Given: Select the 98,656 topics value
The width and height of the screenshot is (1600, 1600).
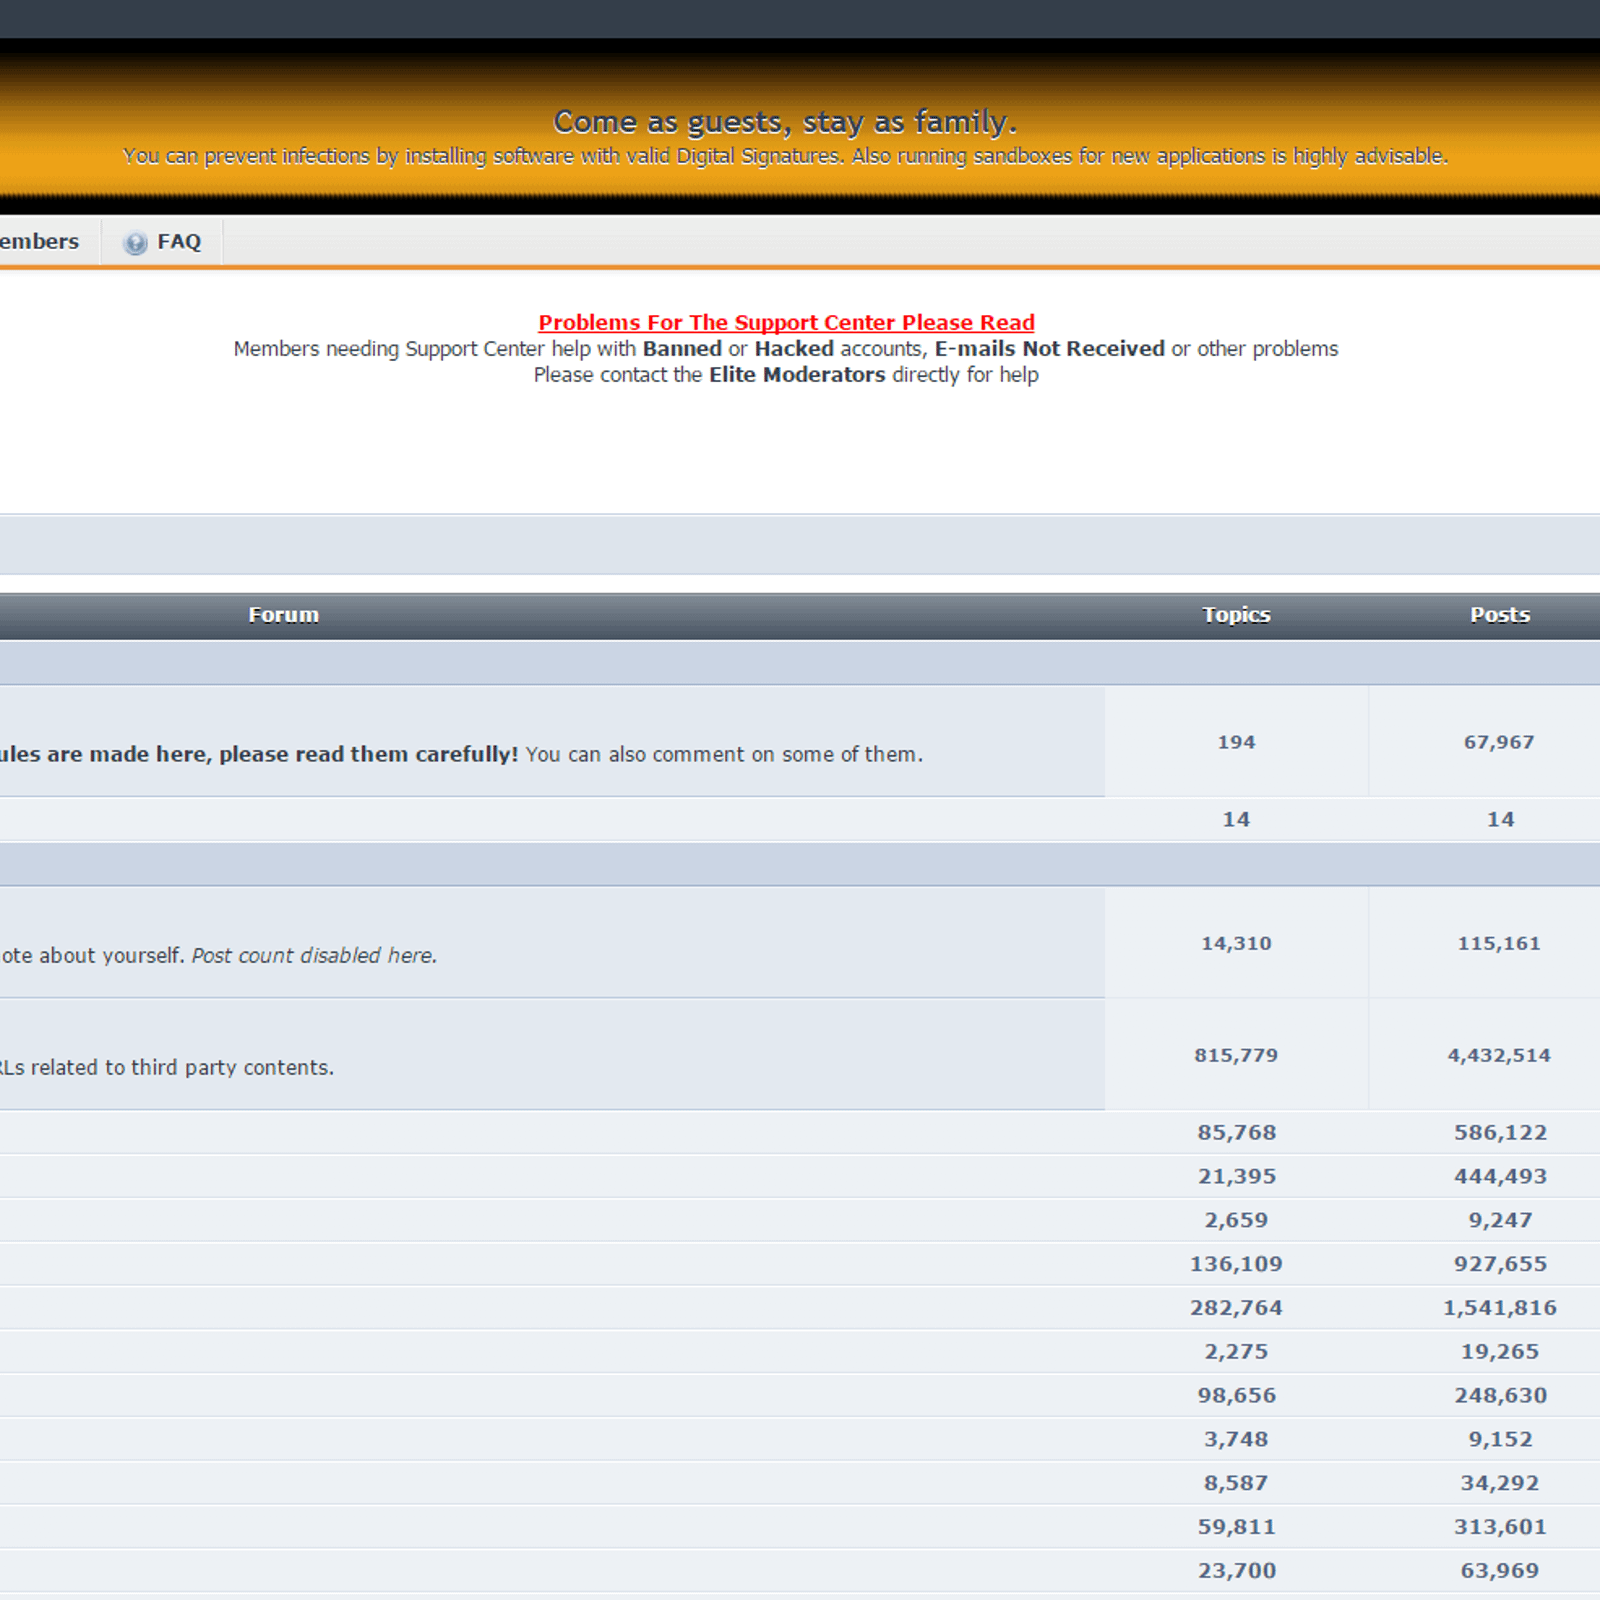Looking at the screenshot, I should 1237,1395.
